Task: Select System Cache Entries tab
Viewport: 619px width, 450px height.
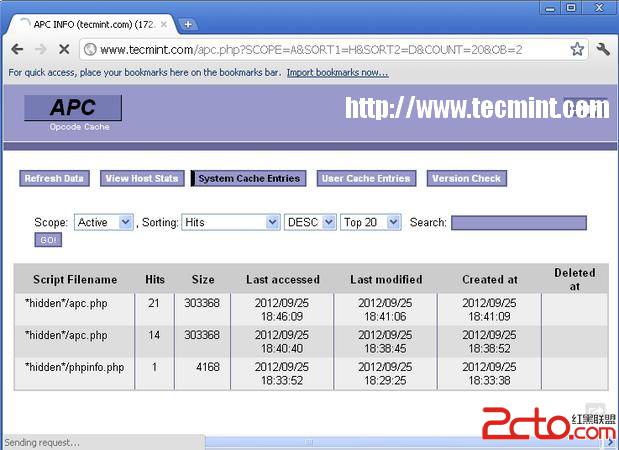Action: point(249,178)
